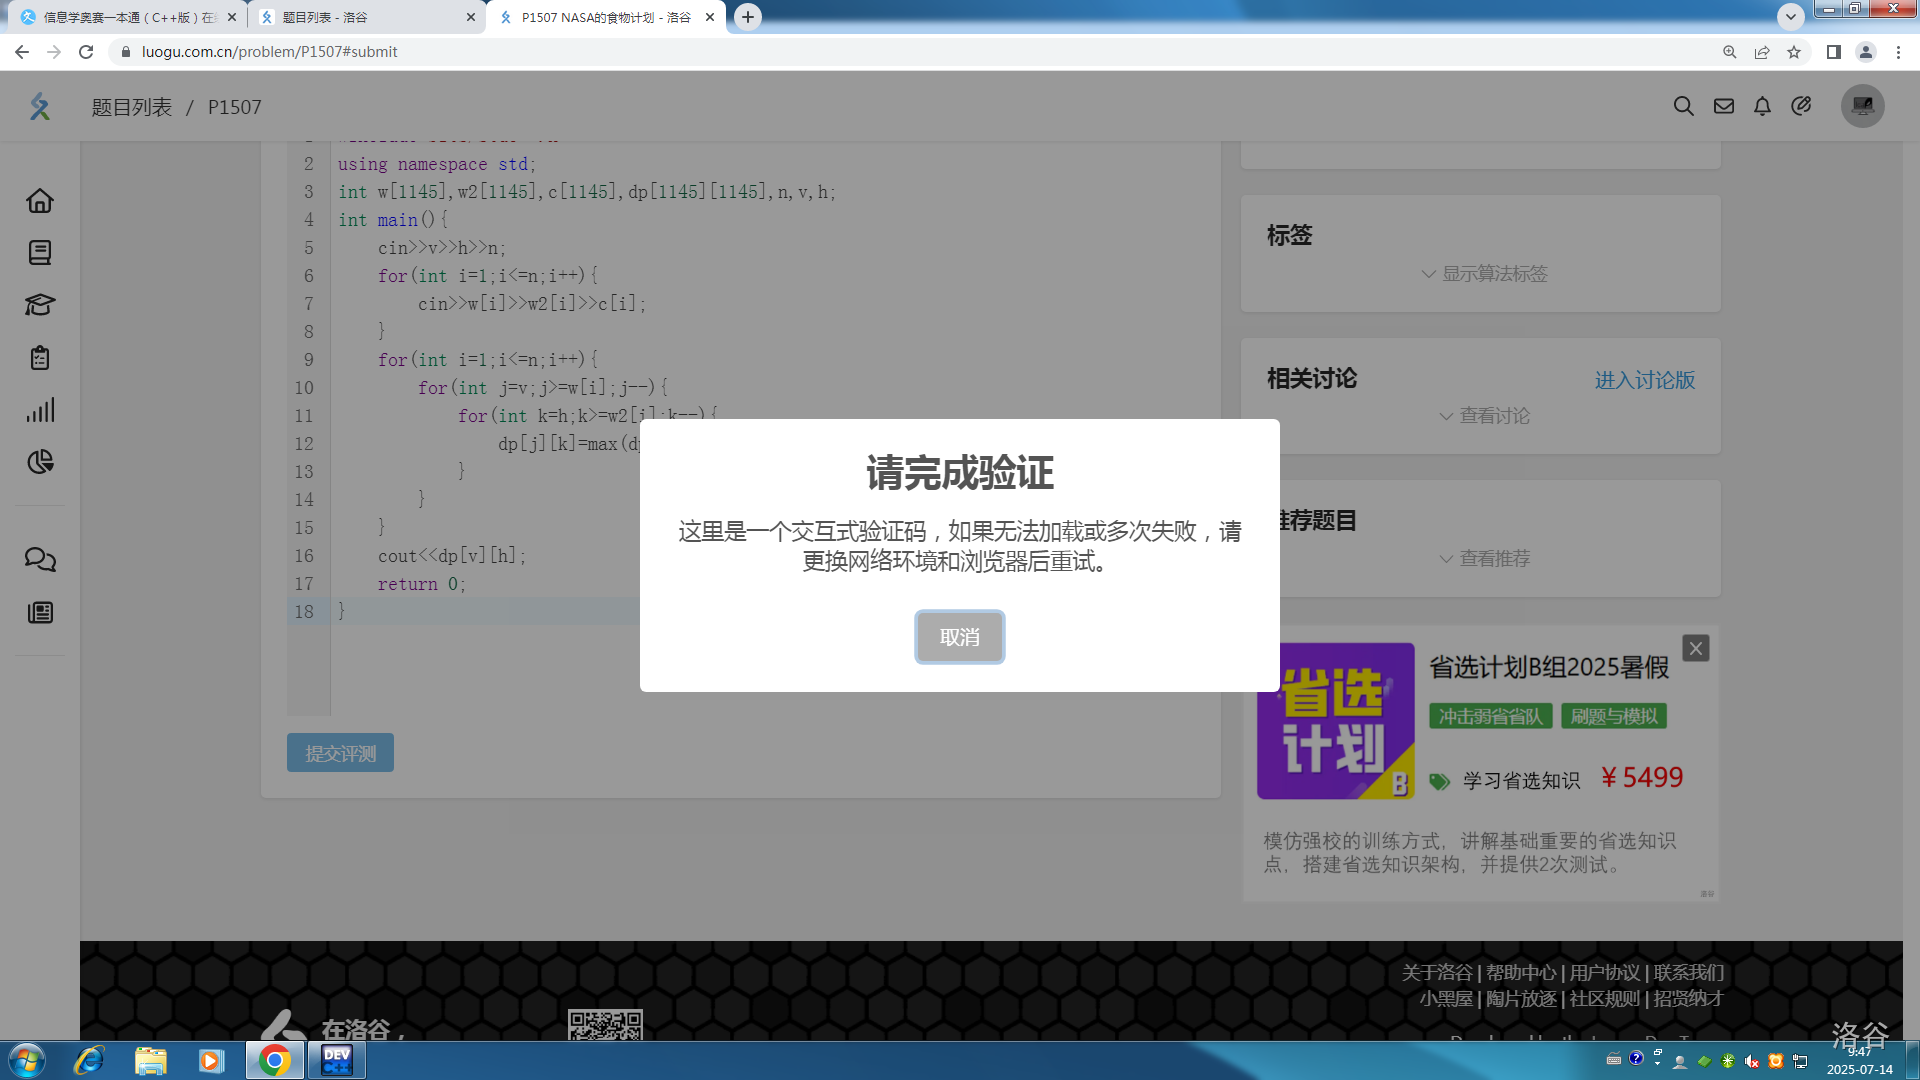The width and height of the screenshot is (1920, 1080).
Task: Expand 显示算法标签 to show algorithm tags
Action: pos(1483,274)
